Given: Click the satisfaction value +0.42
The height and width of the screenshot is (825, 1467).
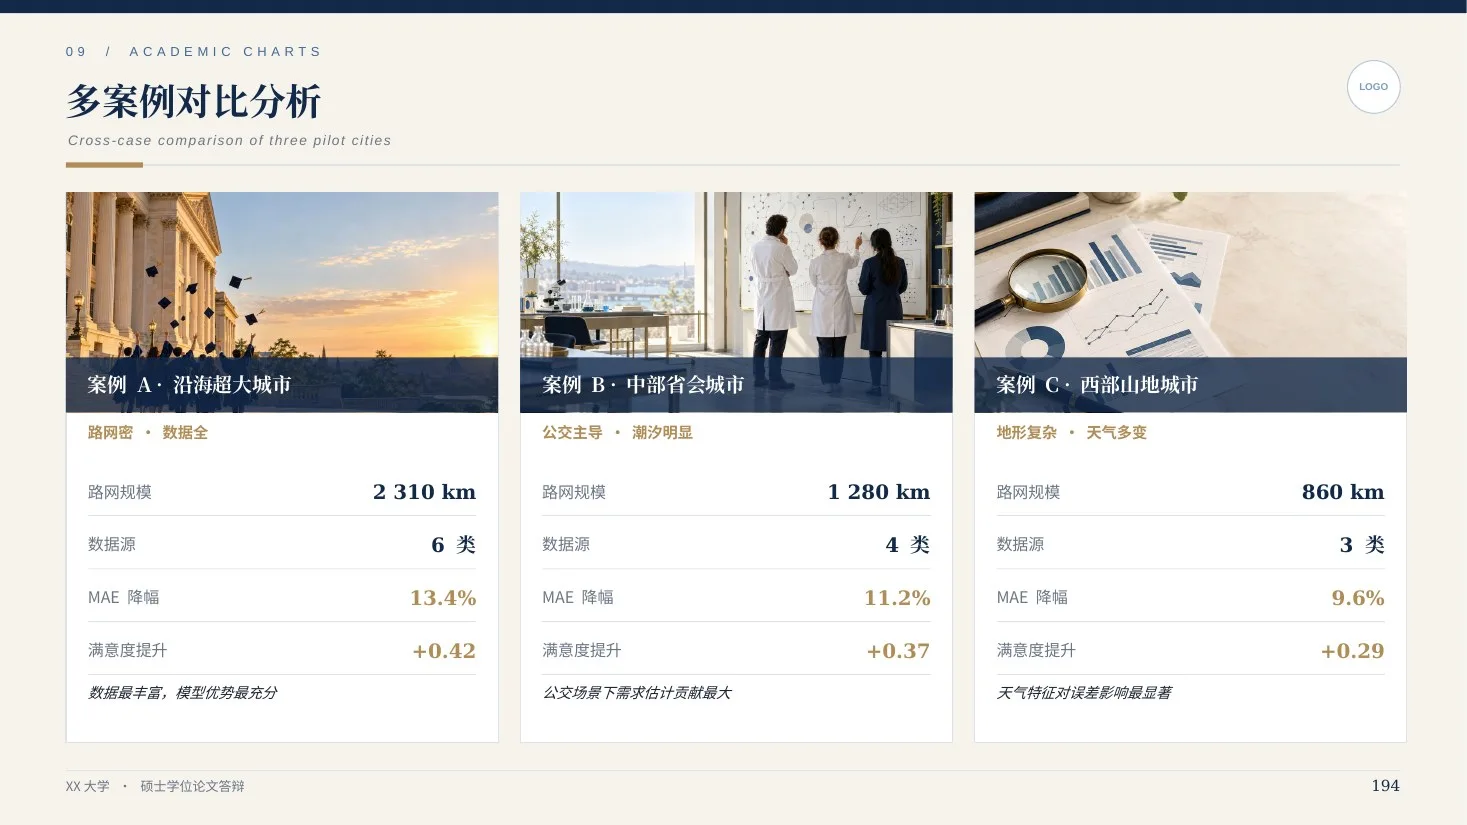Looking at the screenshot, I should click(444, 651).
